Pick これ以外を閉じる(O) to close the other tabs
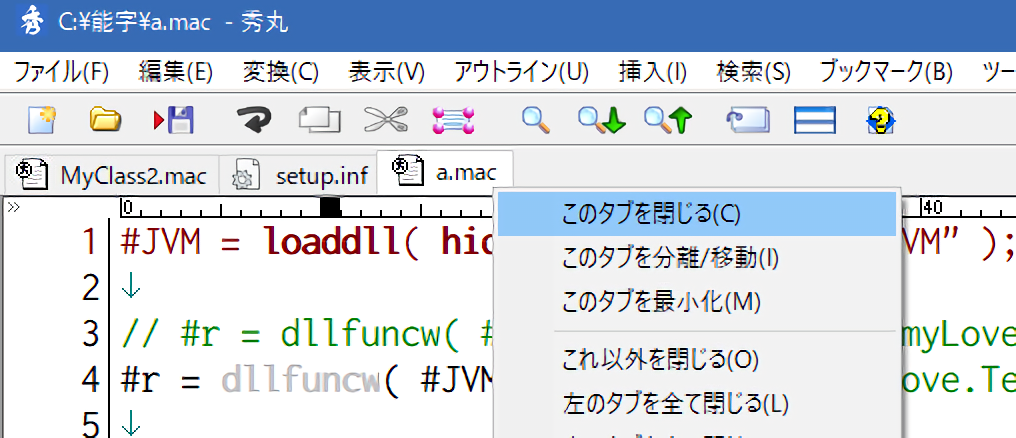 pos(660,358)
